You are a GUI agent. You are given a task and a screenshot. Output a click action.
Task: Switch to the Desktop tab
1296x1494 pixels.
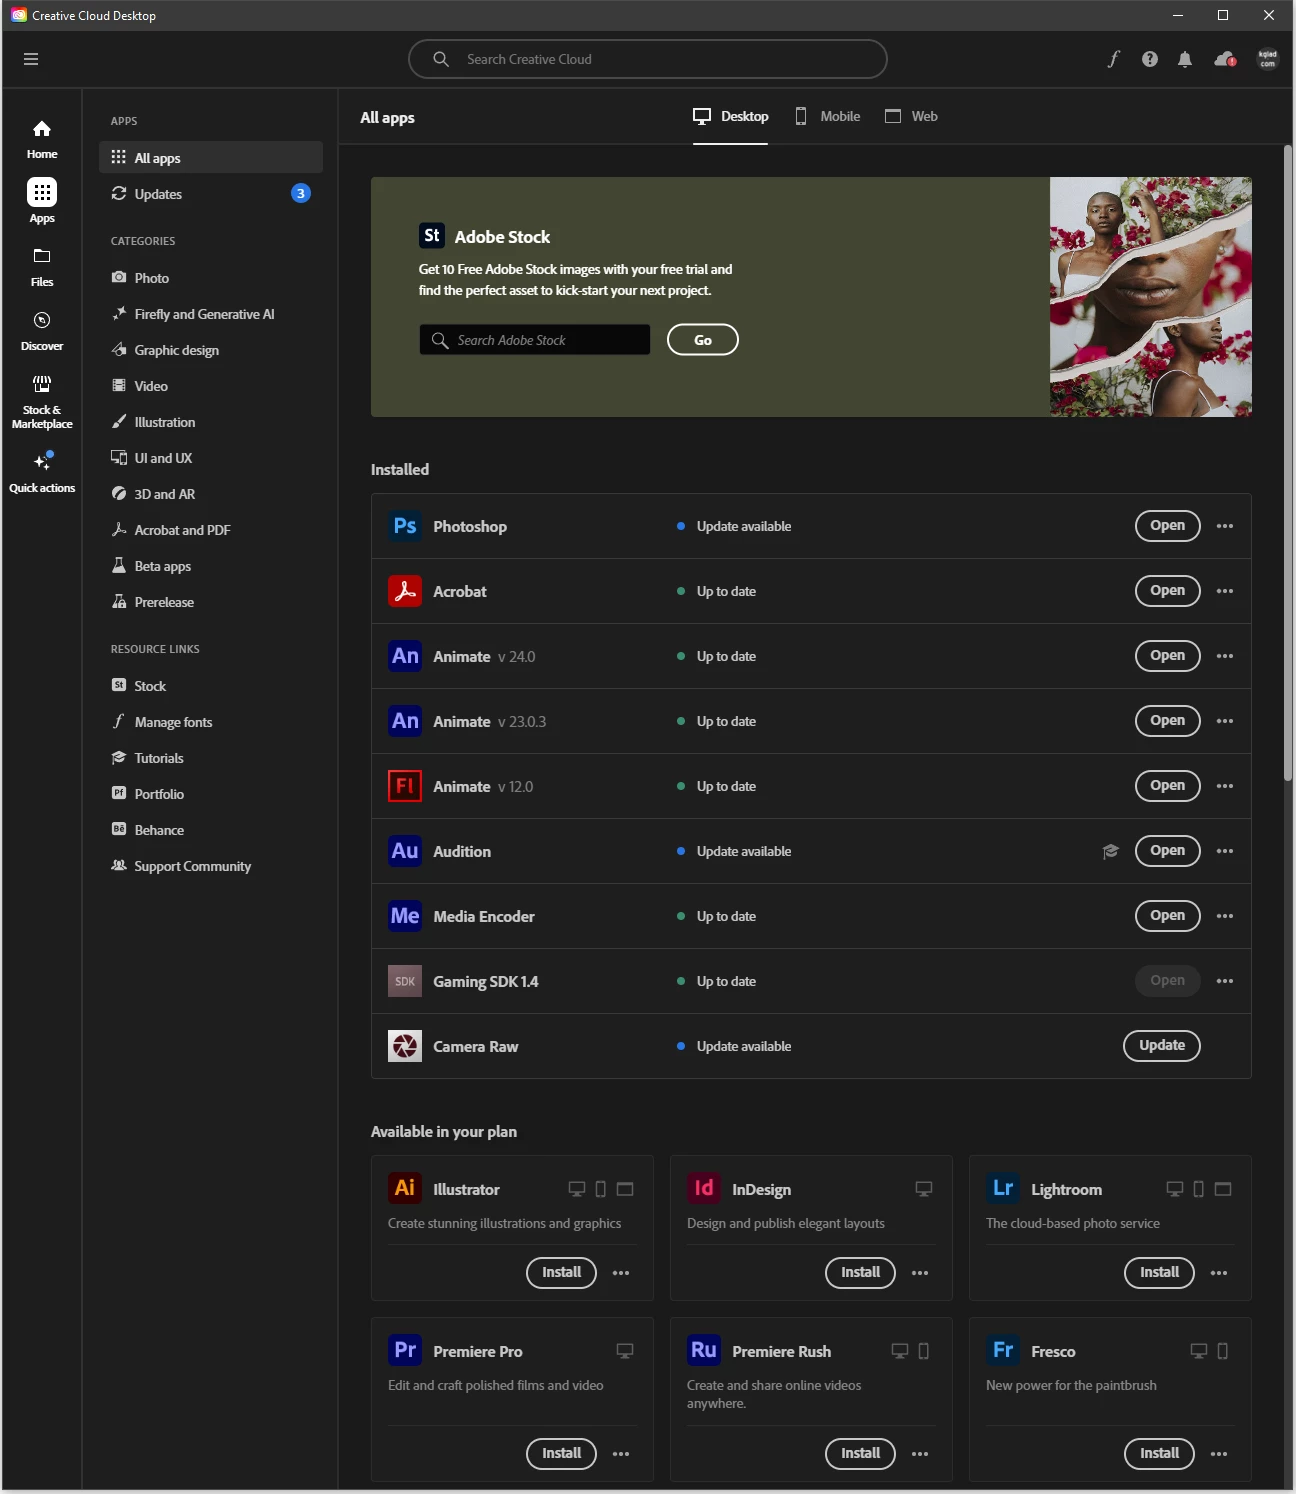coord(731,117)
